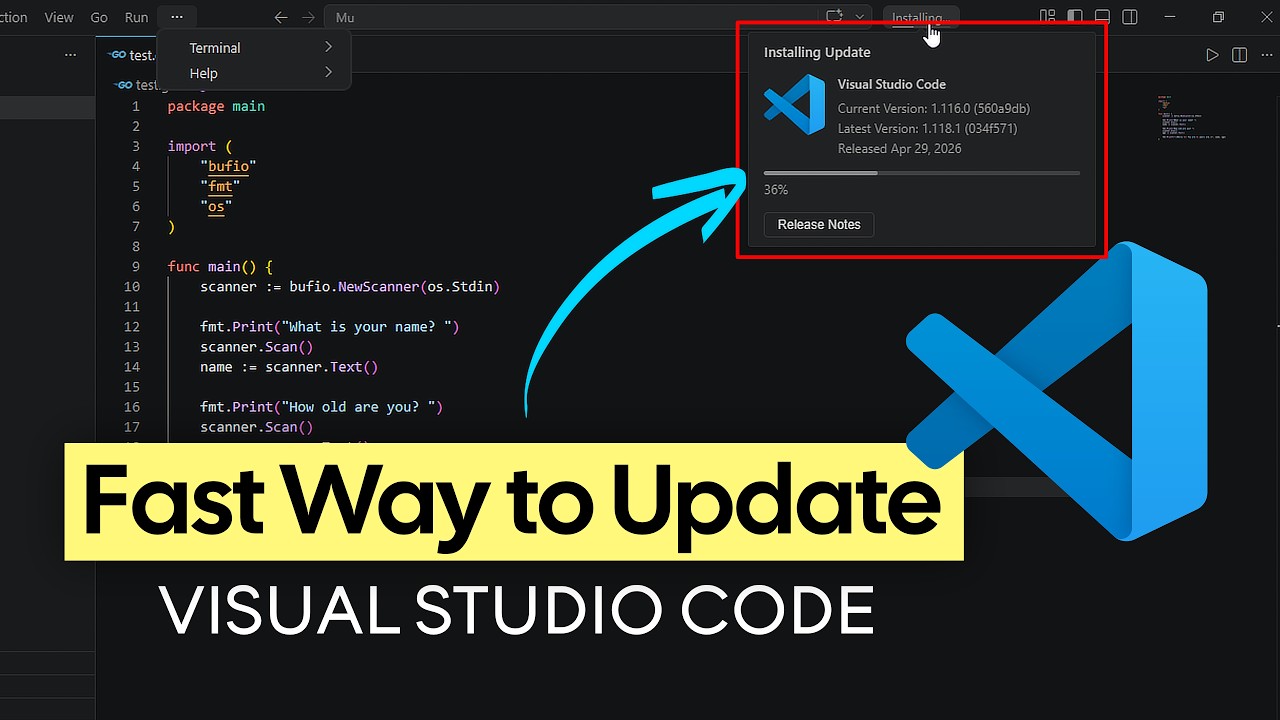
Task: Click the Released Apr 29, 2026 text
Action: click(x=899, y=148)
